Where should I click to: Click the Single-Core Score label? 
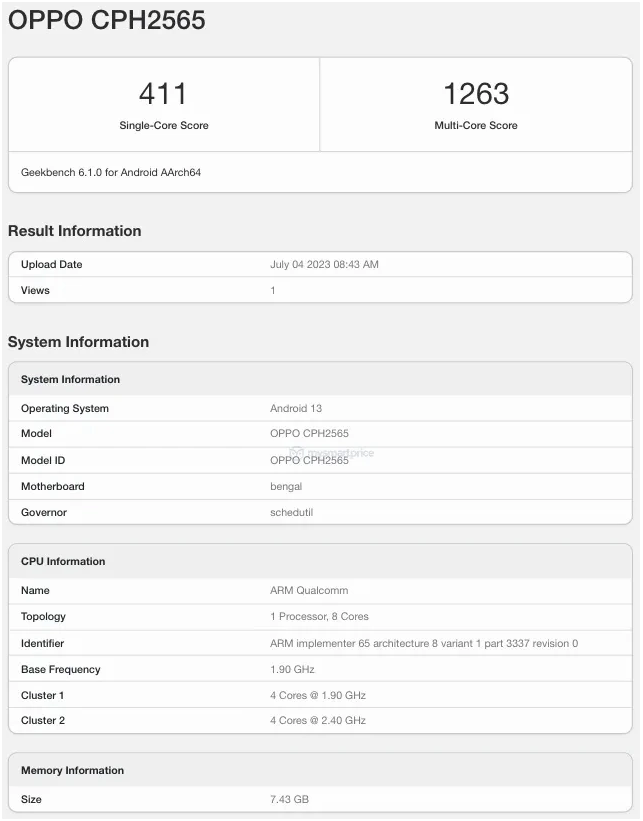click(x=164, y=126)
